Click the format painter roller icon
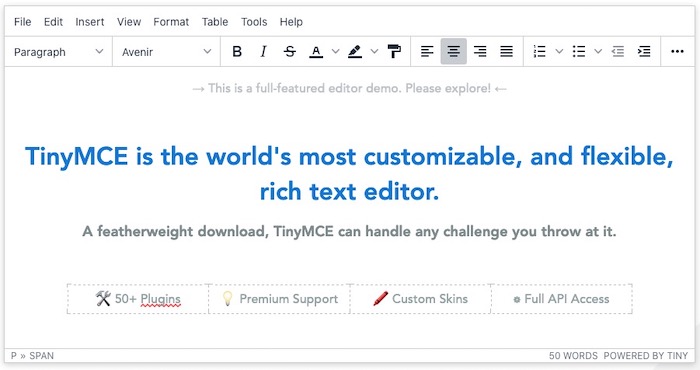This screenshot has height=370, width=700. 394,52
